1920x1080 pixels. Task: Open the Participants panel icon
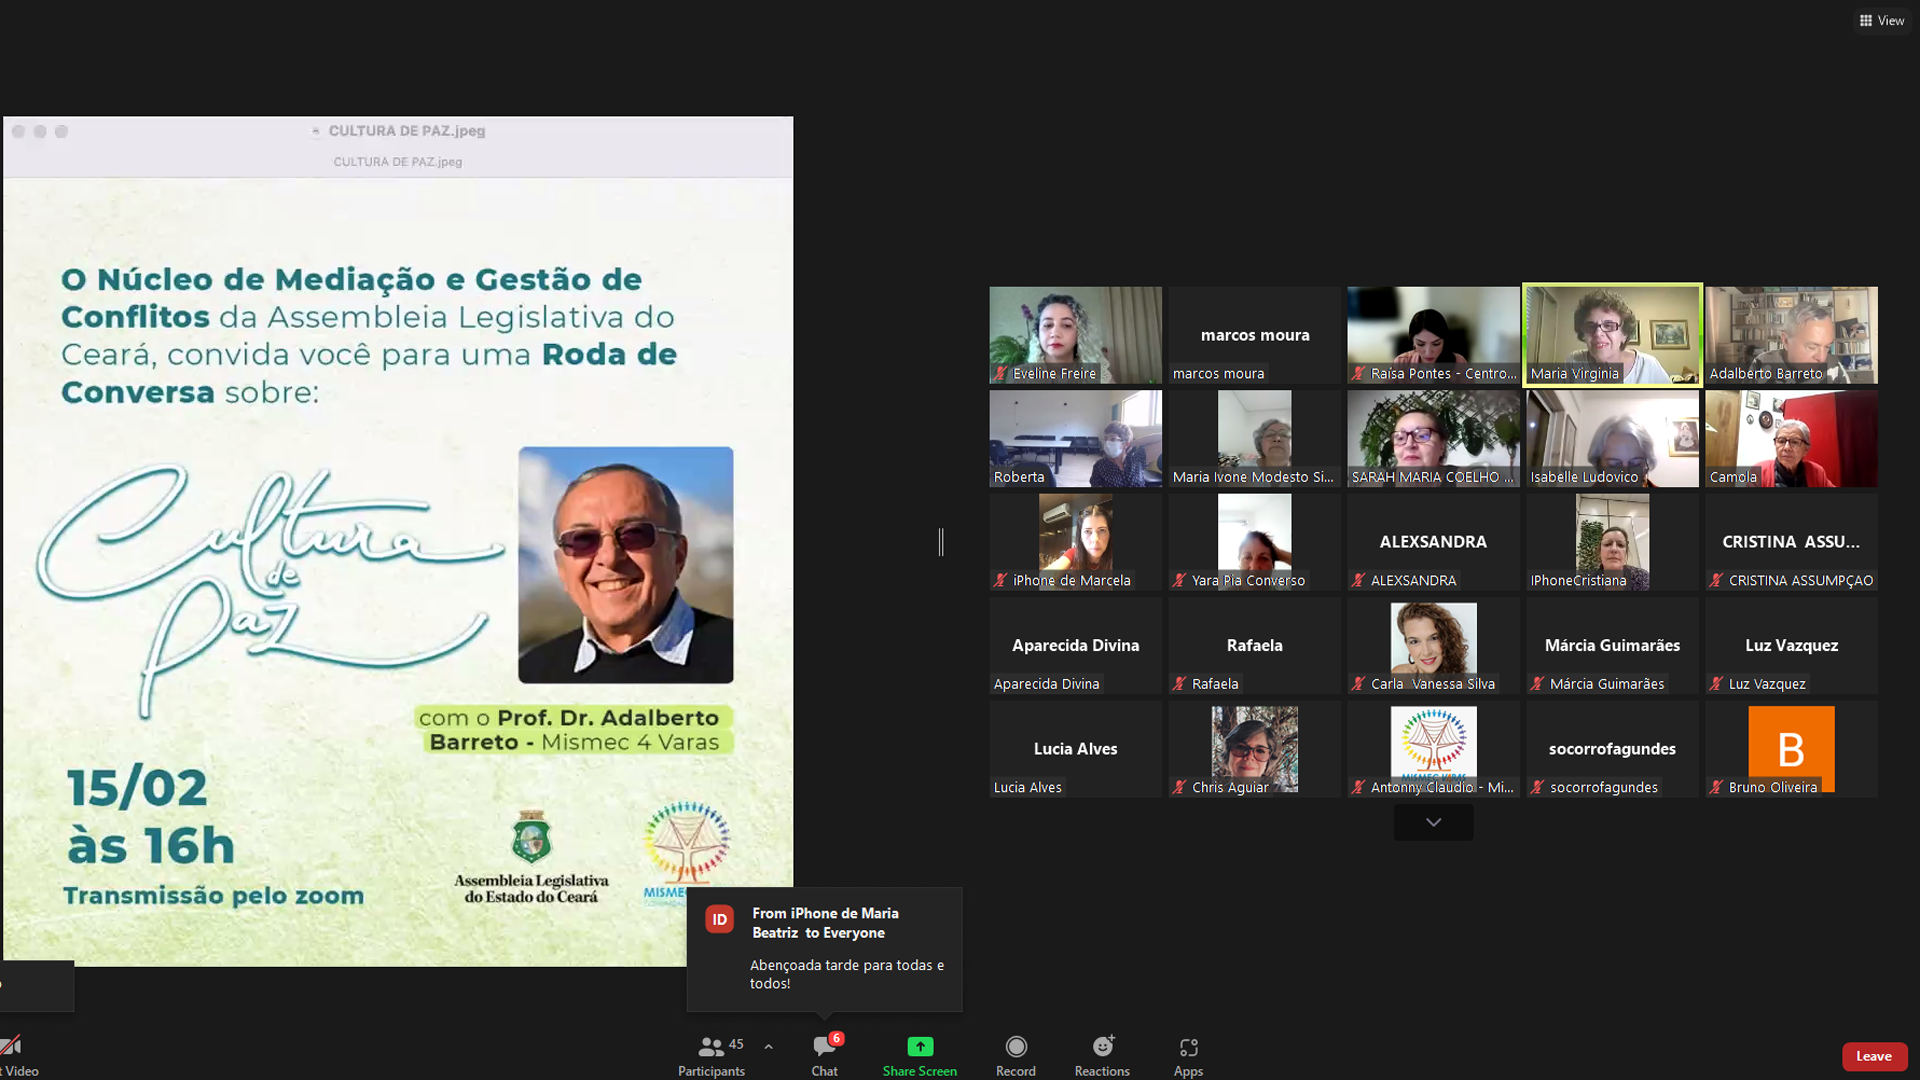(x=710, y=1047)
